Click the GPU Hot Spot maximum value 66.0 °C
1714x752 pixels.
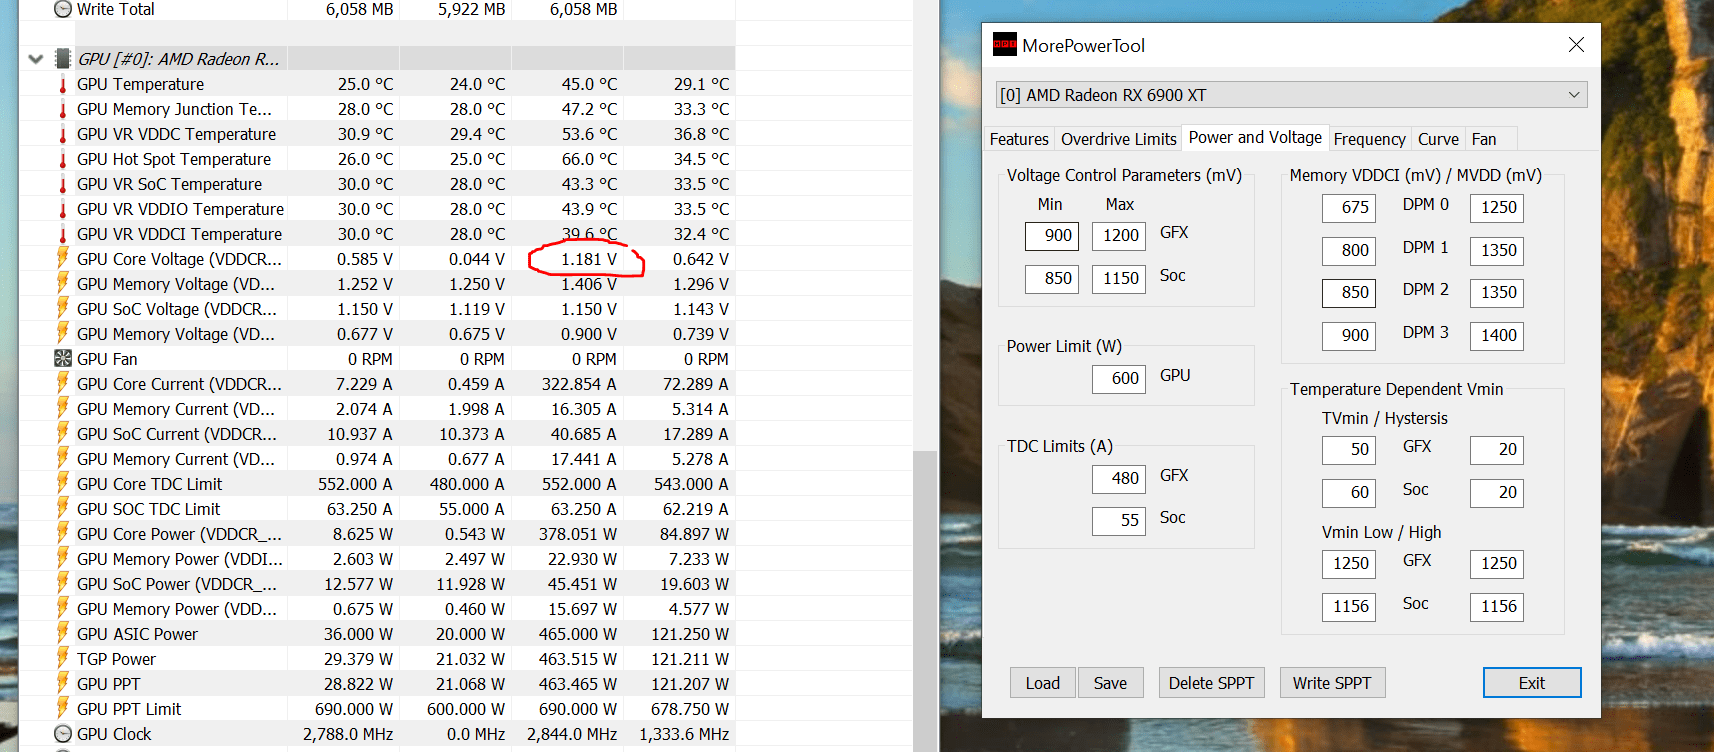589,159
